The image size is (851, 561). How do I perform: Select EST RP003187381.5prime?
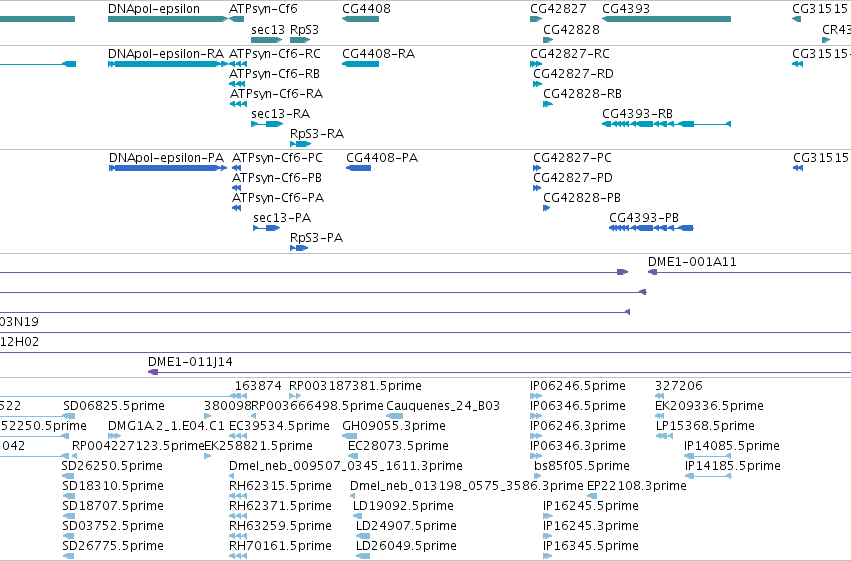295,396
